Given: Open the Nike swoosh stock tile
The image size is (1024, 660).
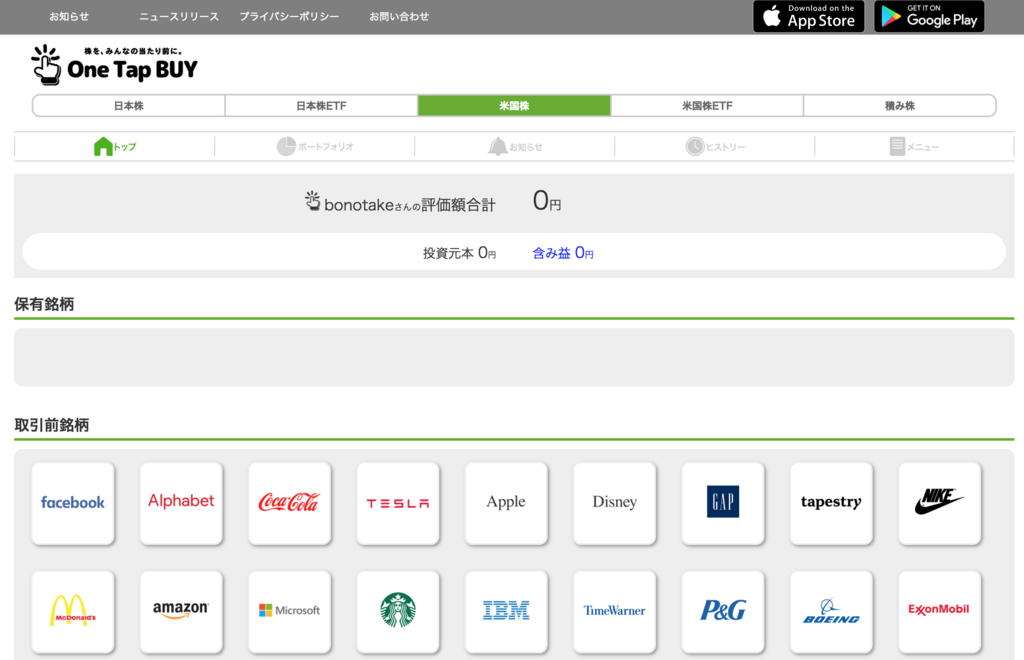Looking at the screenshot, I should click(940, 503).
